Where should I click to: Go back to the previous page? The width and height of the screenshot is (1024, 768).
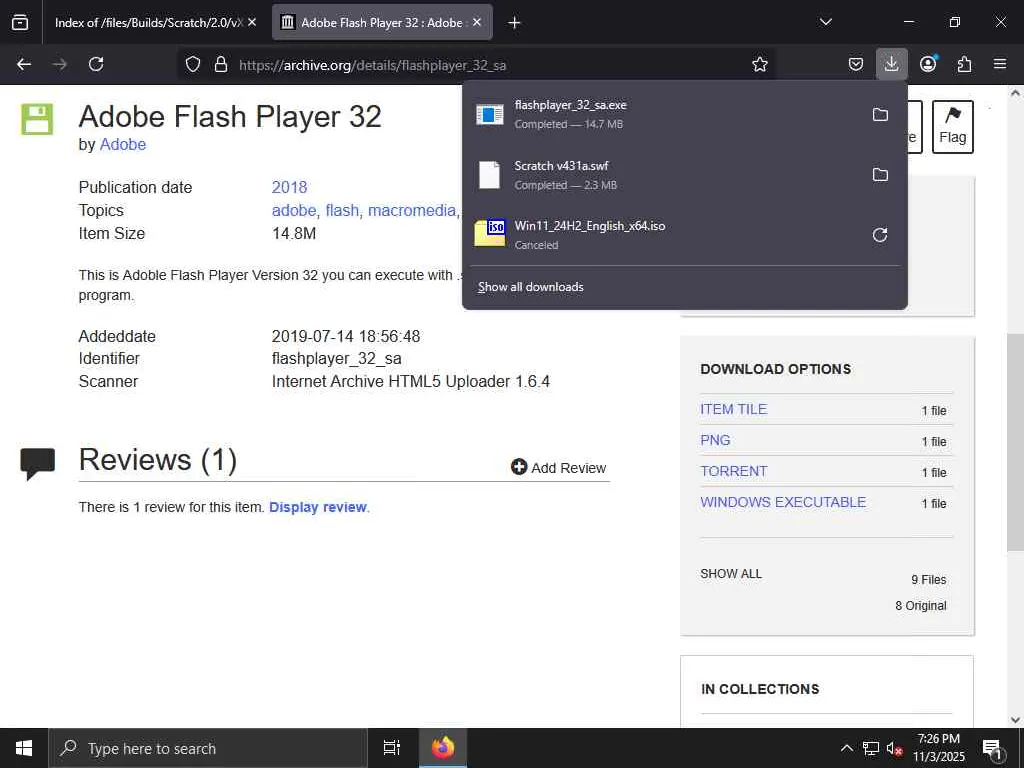click(x=24, y=64)
